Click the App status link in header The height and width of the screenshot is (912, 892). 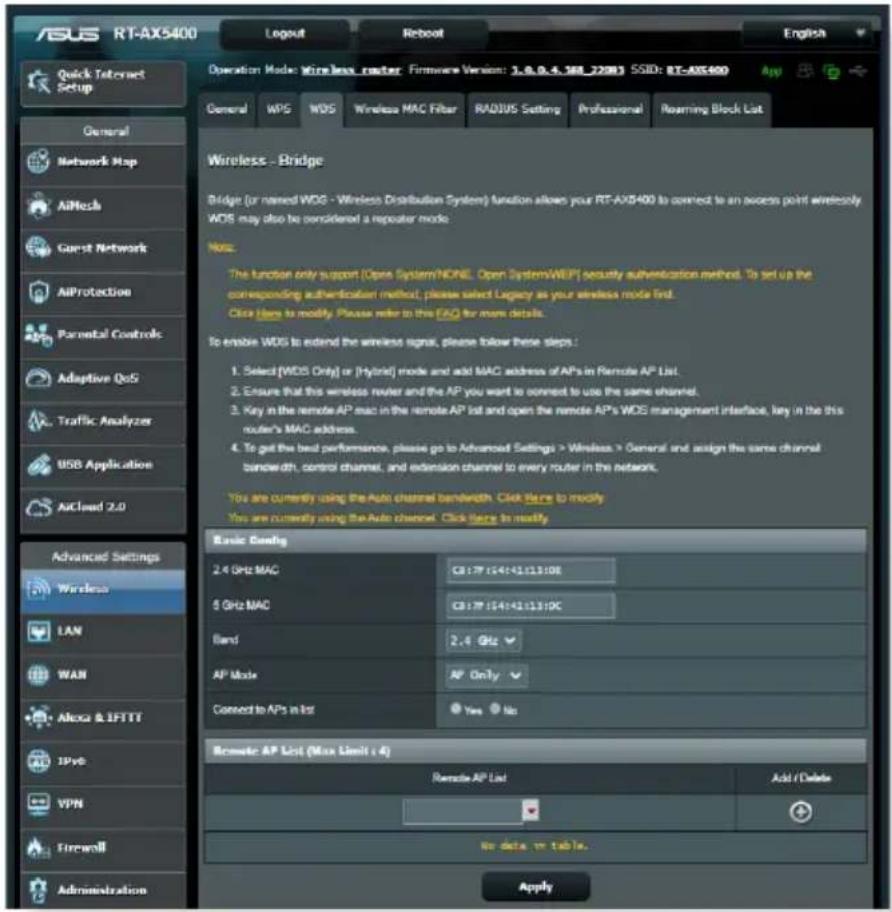click(x=772, y=71)
